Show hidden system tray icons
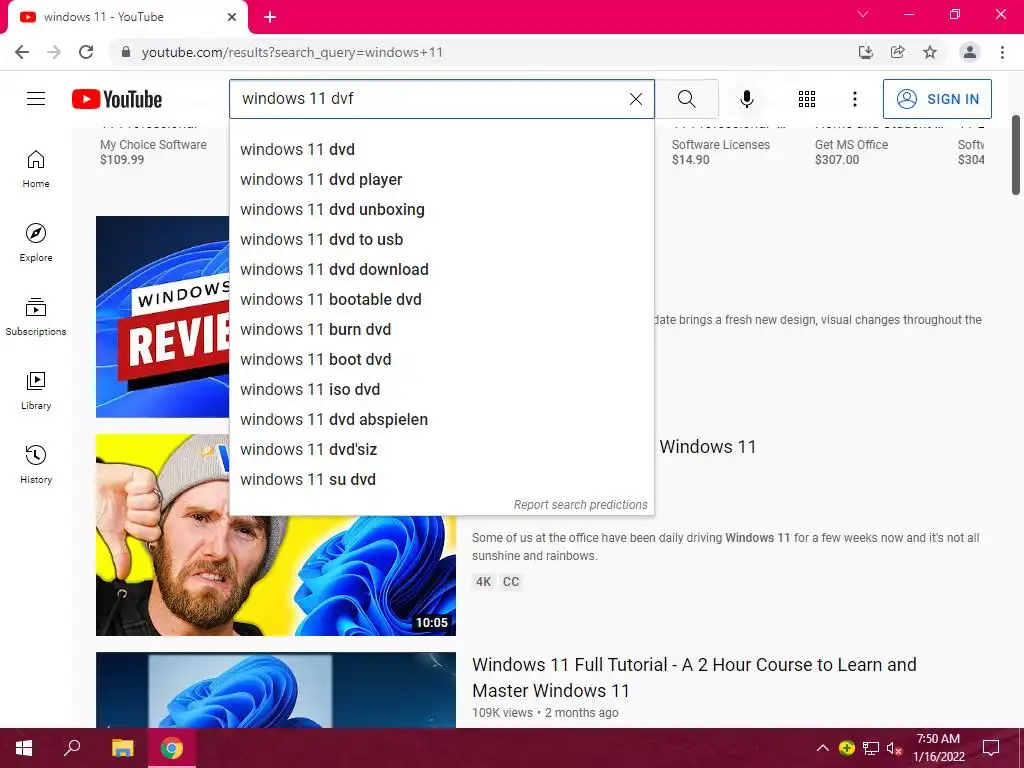This screenshot has height=768, width=1024. [x=823, y=748]
